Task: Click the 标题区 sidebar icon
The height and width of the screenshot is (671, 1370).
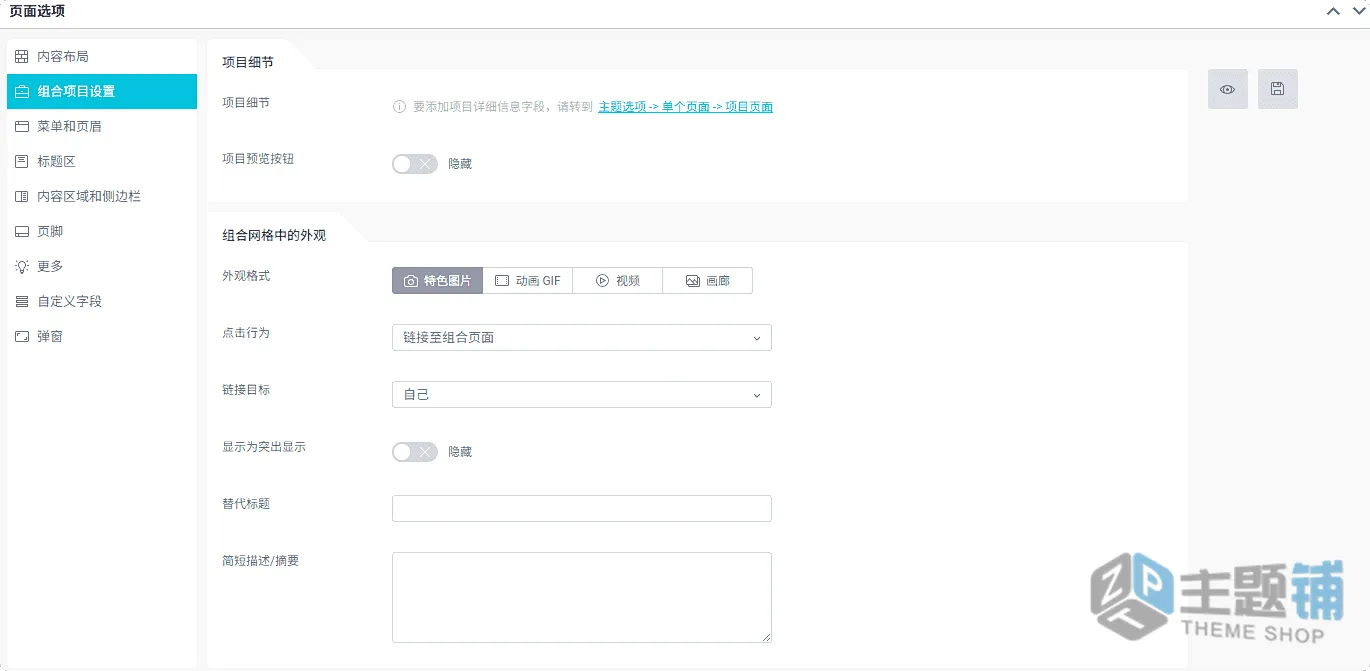Action: [x=22, y=162]
